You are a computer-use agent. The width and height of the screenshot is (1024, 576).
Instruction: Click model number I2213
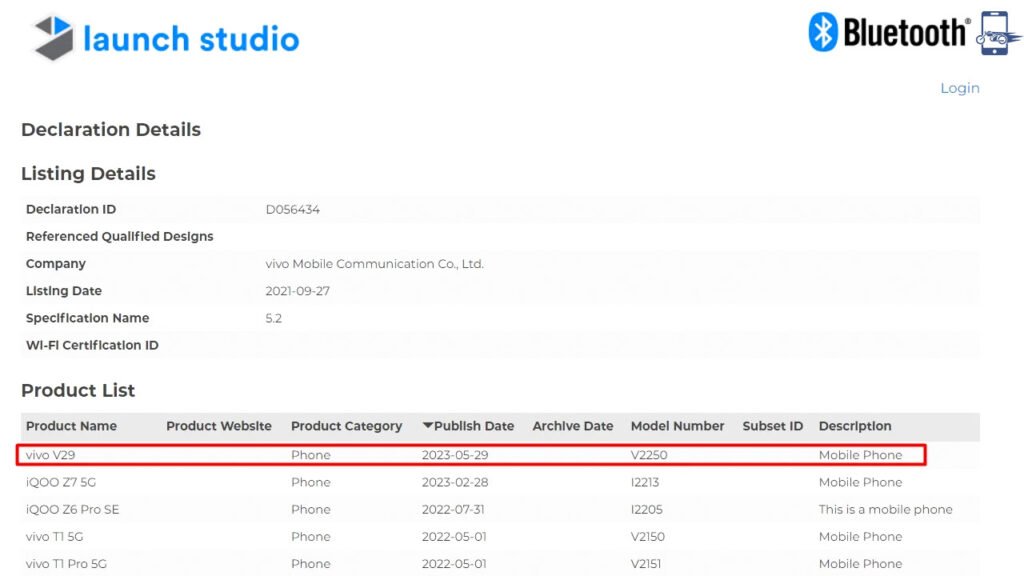(x=645, y=483)
